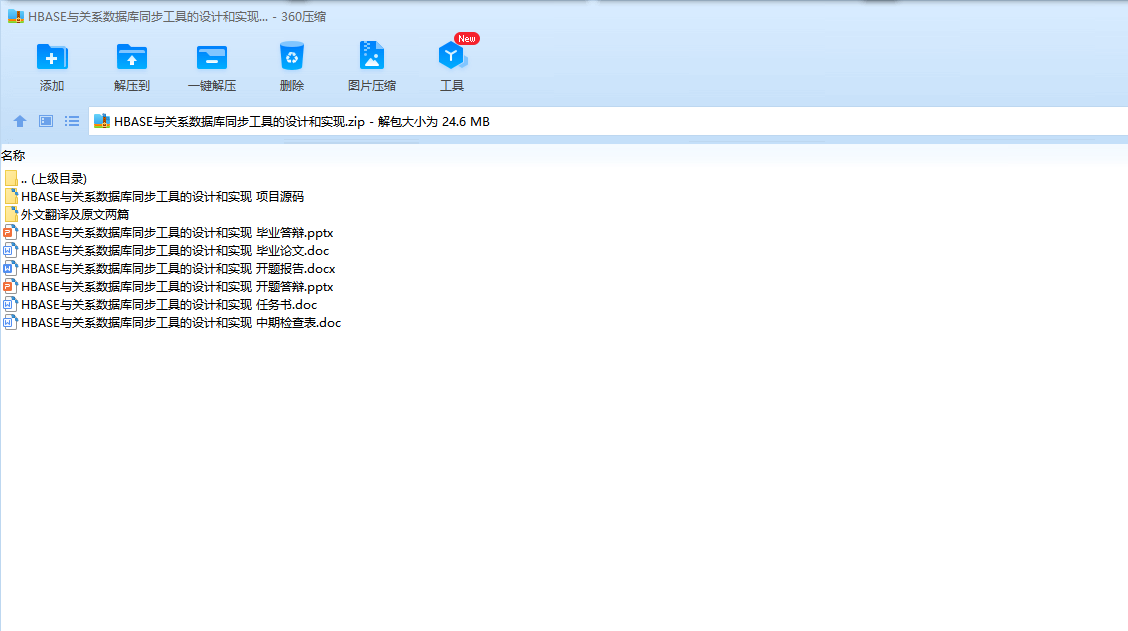The width and height of the screenshot is (1128, 631).
Task: Go up one level with the up arrow
Action: [20, 122]
